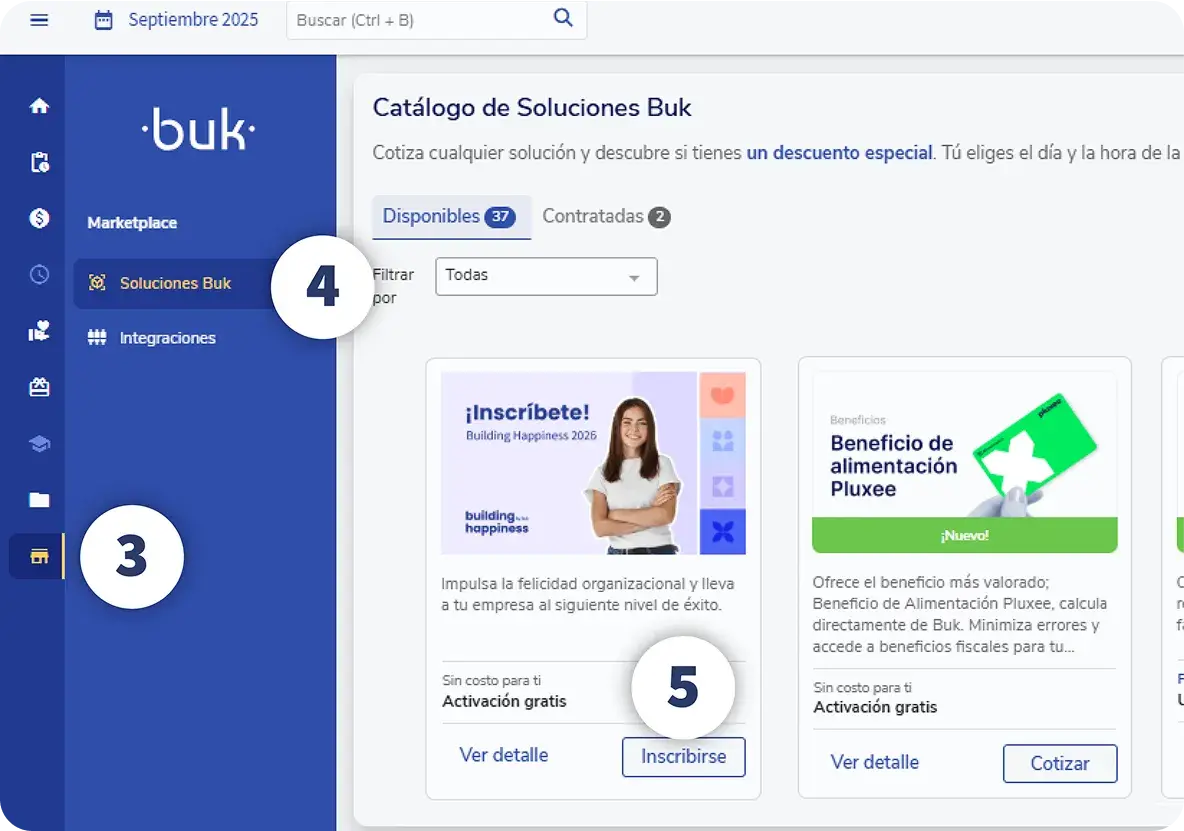
Task: Click the search magnifier icon
Action: [563, 18]
